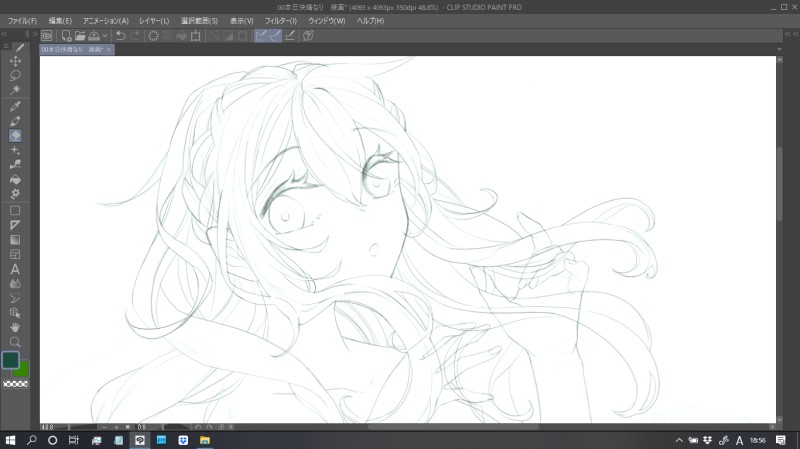
Task: Open the 選択範囲(S) menu
Action: point(199,21)
